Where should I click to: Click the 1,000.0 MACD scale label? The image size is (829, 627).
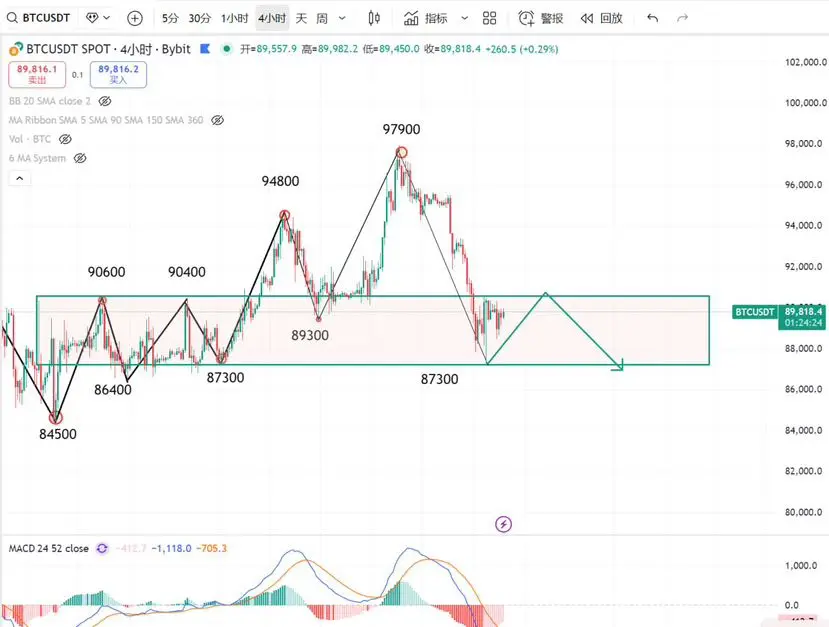[x=800, y=566]
